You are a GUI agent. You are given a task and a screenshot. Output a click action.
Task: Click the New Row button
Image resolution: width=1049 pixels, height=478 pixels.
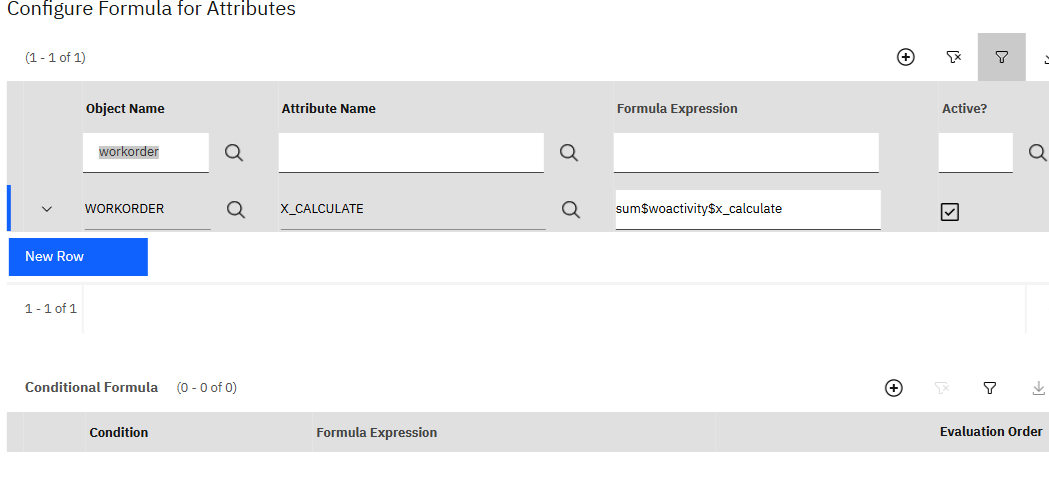pos(78,257)
